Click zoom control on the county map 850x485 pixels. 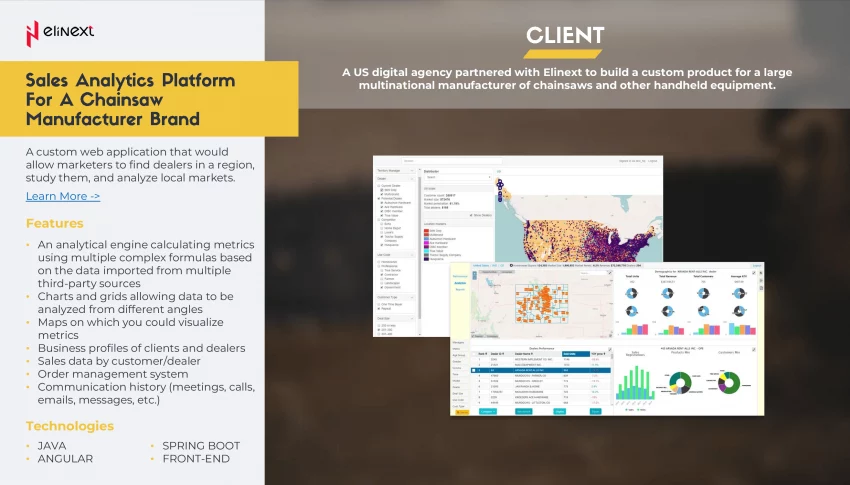pyautogui.click(x=475, y=273)
